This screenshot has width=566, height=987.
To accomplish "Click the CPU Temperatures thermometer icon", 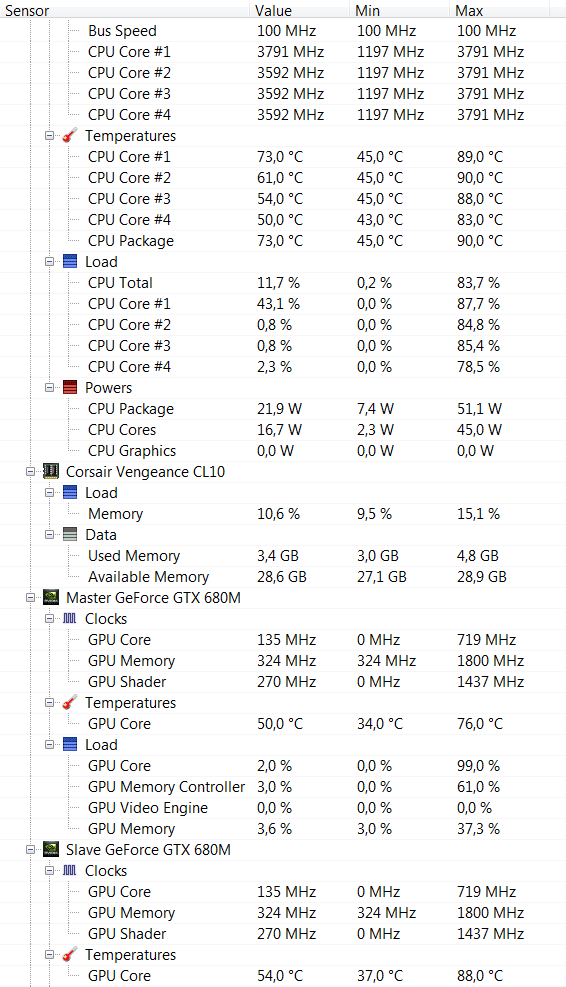I will pos(70,136).
